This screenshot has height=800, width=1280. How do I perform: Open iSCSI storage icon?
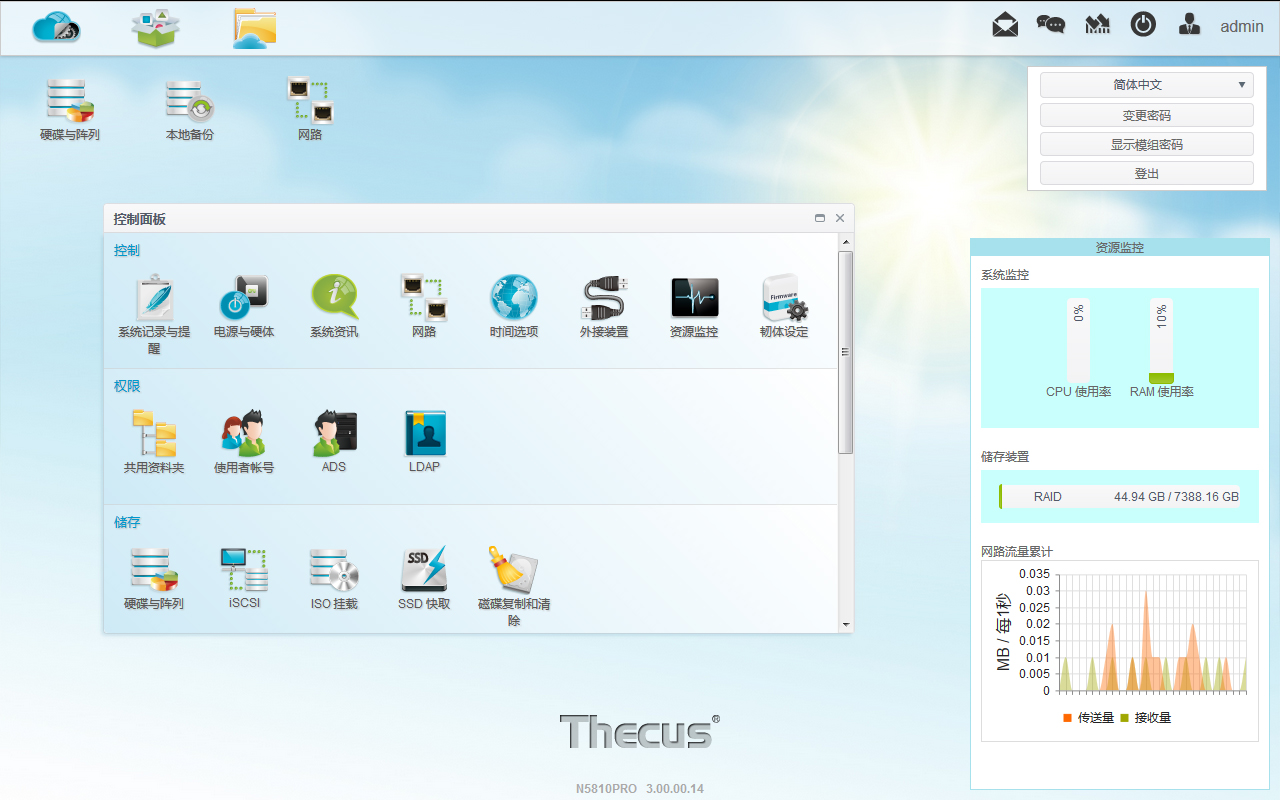pyautogui.click(x=244, y=571)
